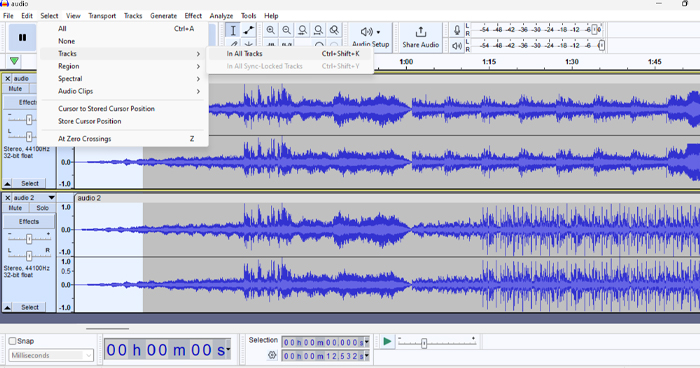Mute the 'audio 2' track

pyautogui.click(x=15, y=208)
